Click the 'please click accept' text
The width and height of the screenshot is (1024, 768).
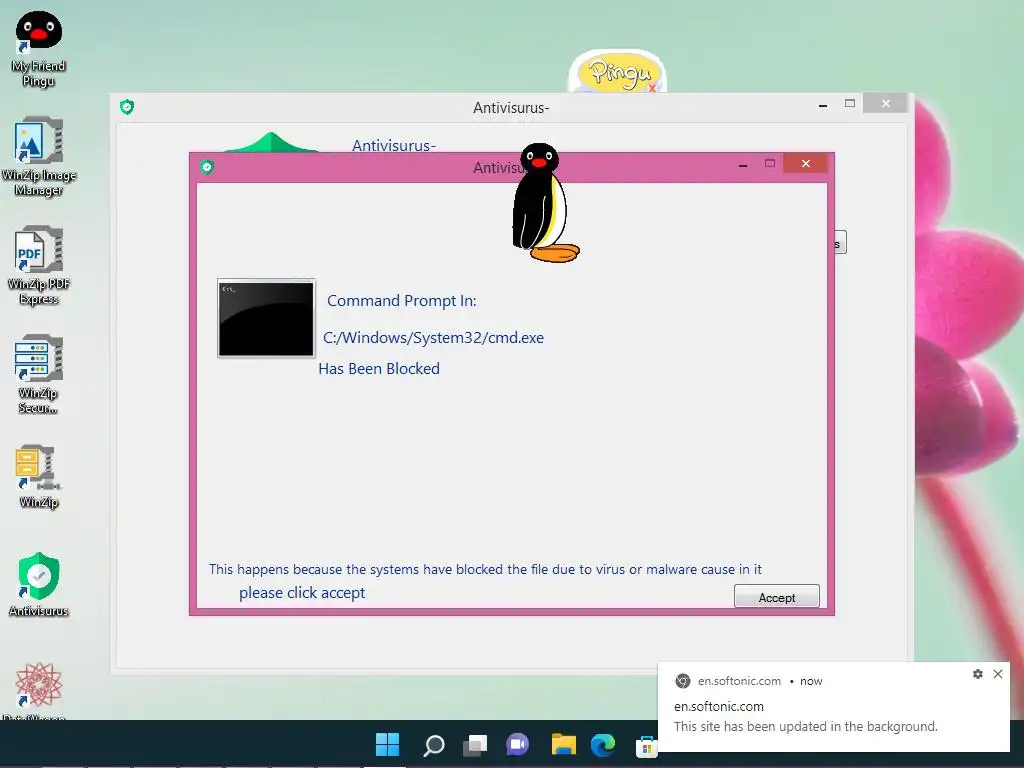(302, 592)
